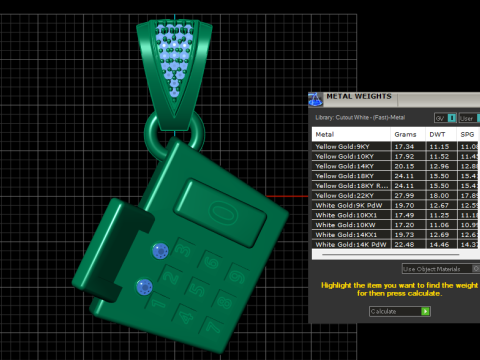Open the Use Object Materials dropdown
The height and width of the screenshot is (360, 480).
point(441,269)
